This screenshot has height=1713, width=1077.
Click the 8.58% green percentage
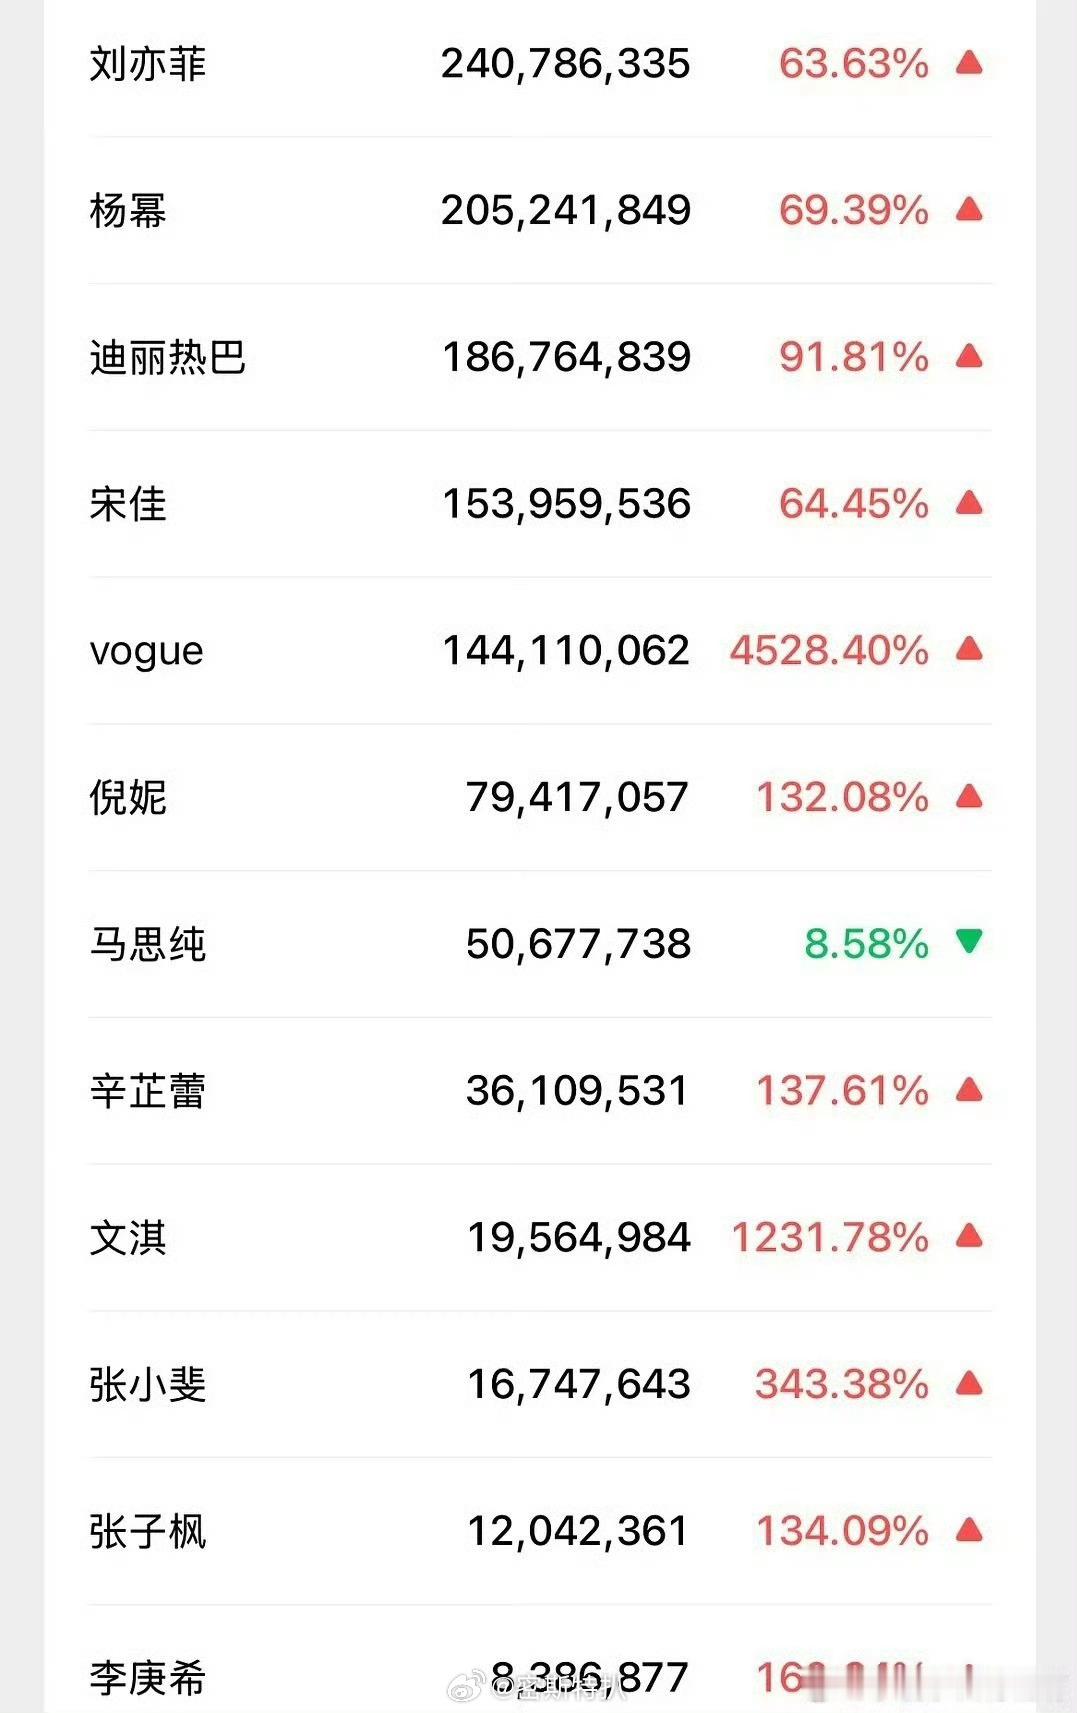(x=867, y=944)
